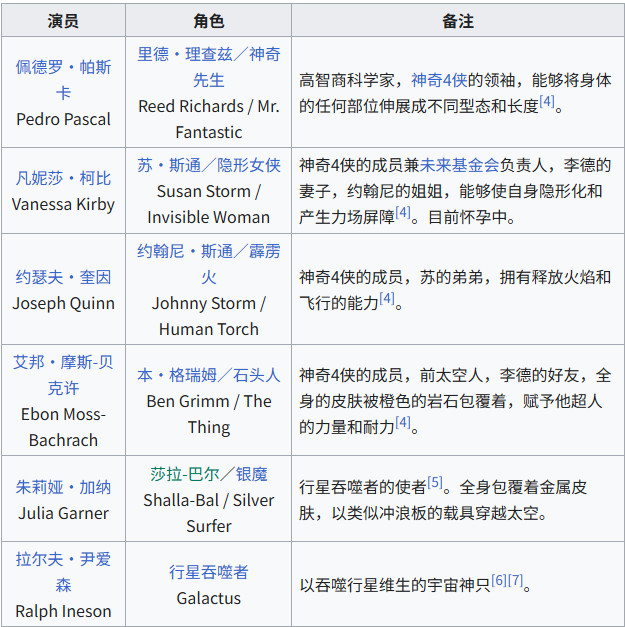Open the 苏·斯通／隐形女侠 character link

pos(209,165)
